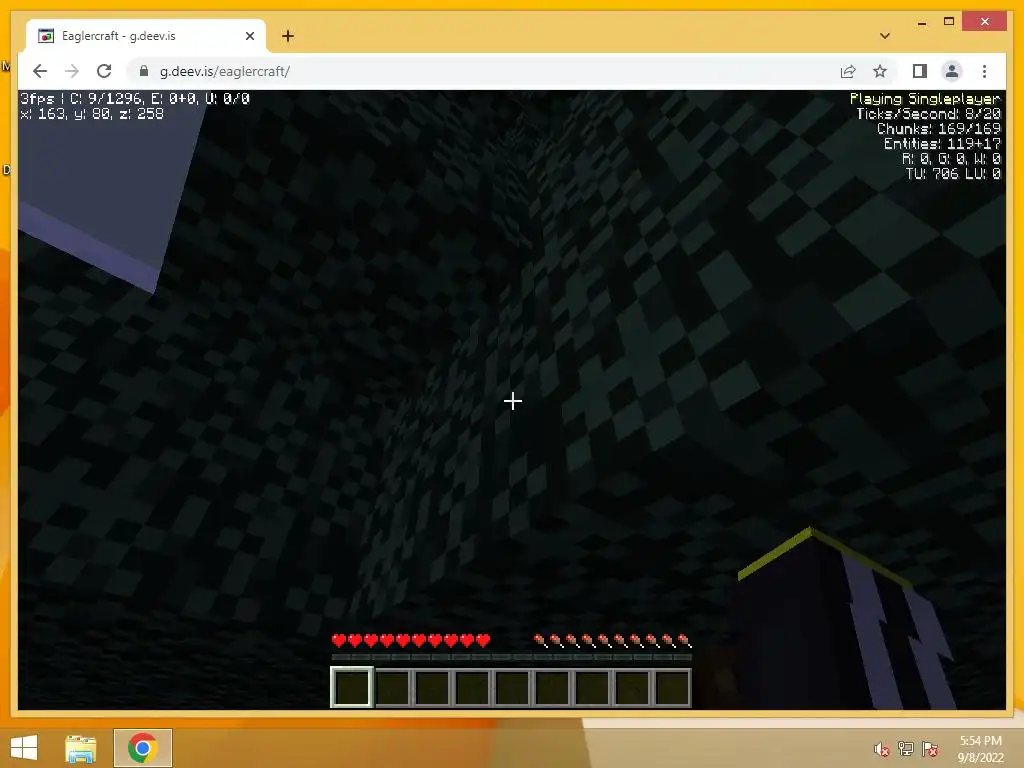View site info via the lock icon
Image resolution: width=1024 pixels, height=768 pixels.
point(144,71)
